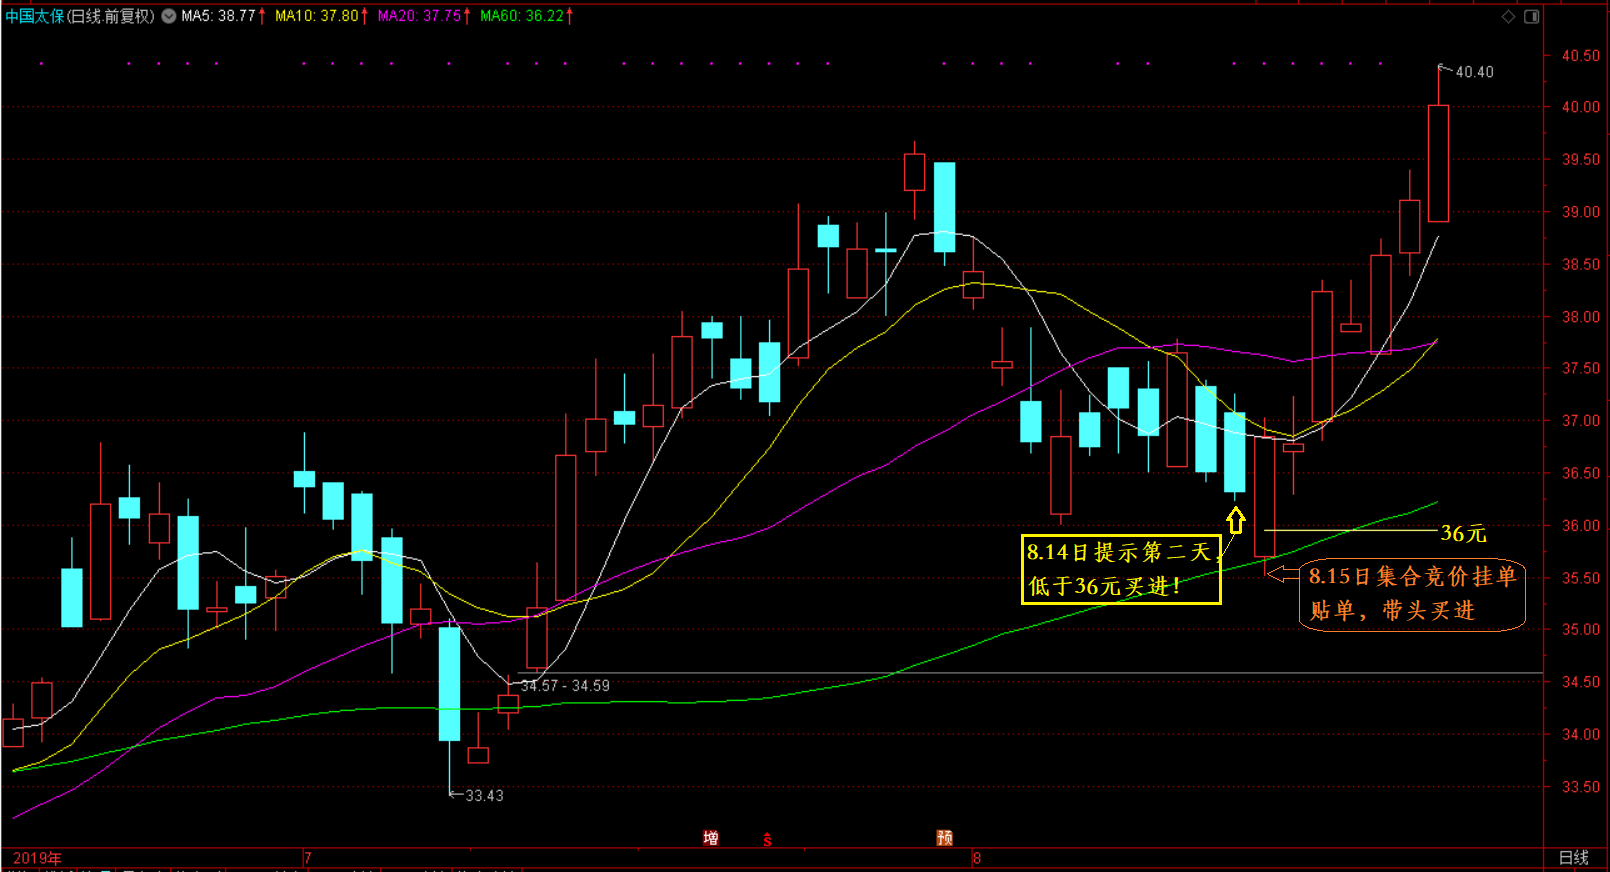Click the red S marker on the timeline

coord(767,839)
